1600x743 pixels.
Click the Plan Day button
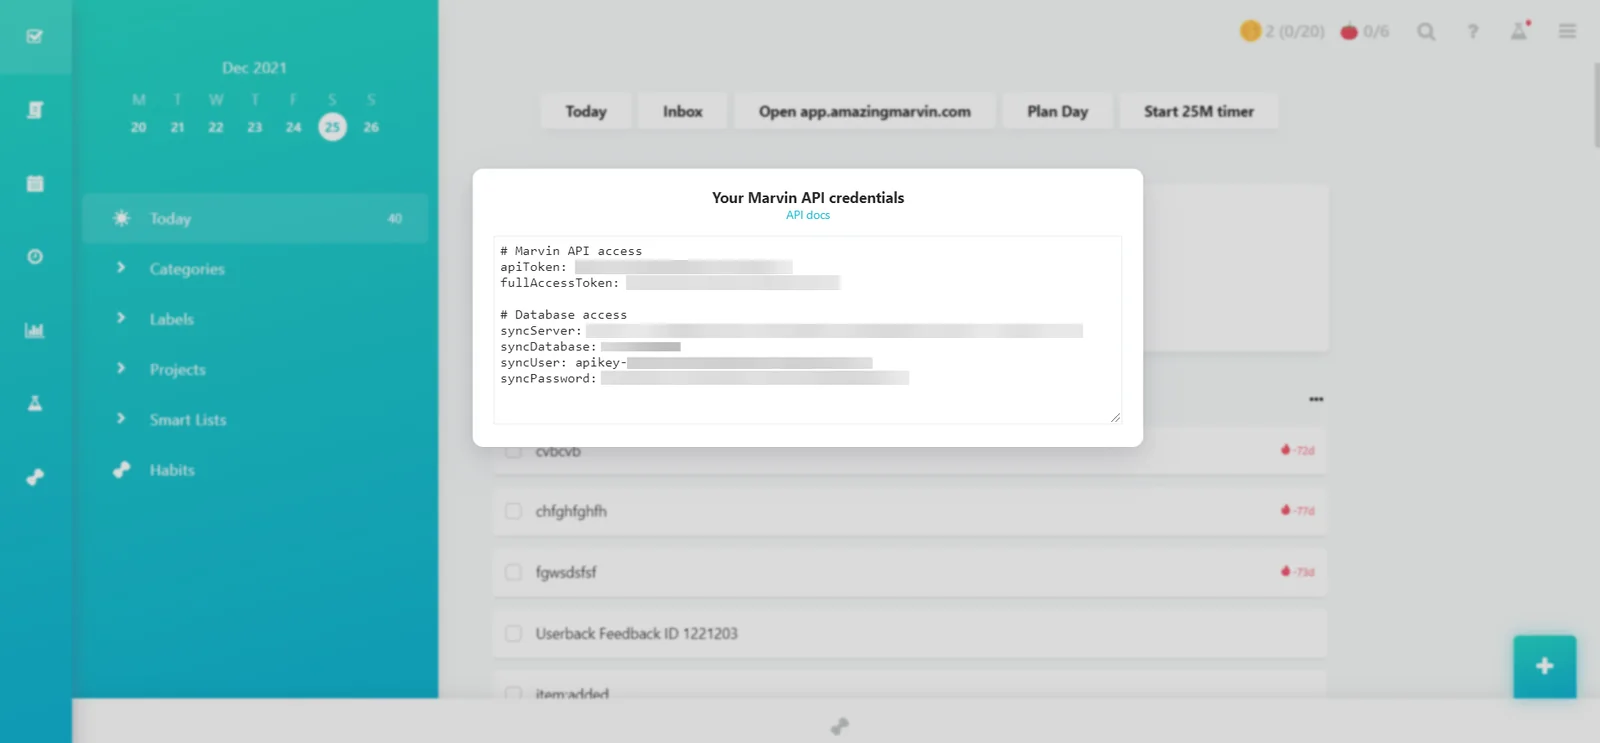(x=1058, y=111)
